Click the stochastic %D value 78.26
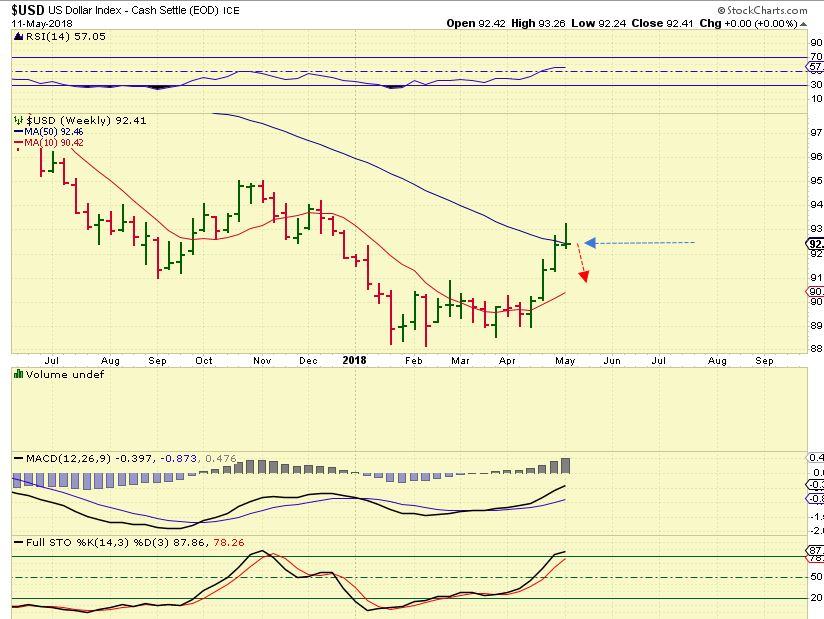This screenshot has height=619, width=824. (x=229, y=542)
